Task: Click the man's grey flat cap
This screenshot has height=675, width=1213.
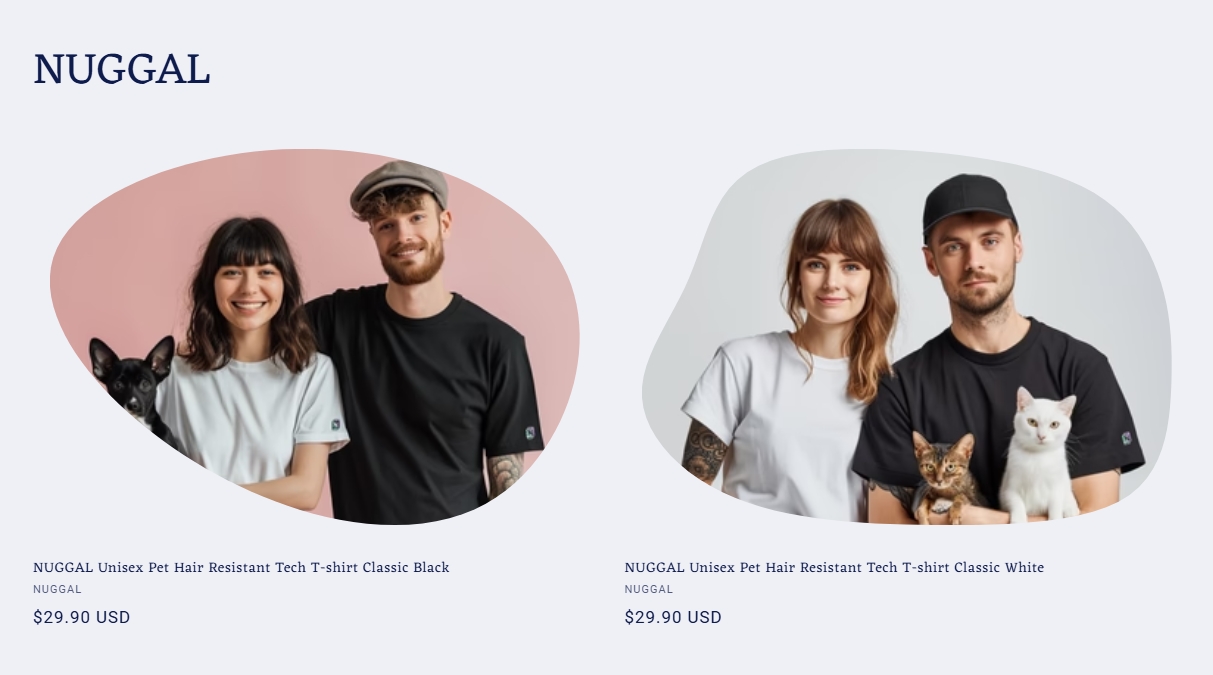Action: coord(398,184)
